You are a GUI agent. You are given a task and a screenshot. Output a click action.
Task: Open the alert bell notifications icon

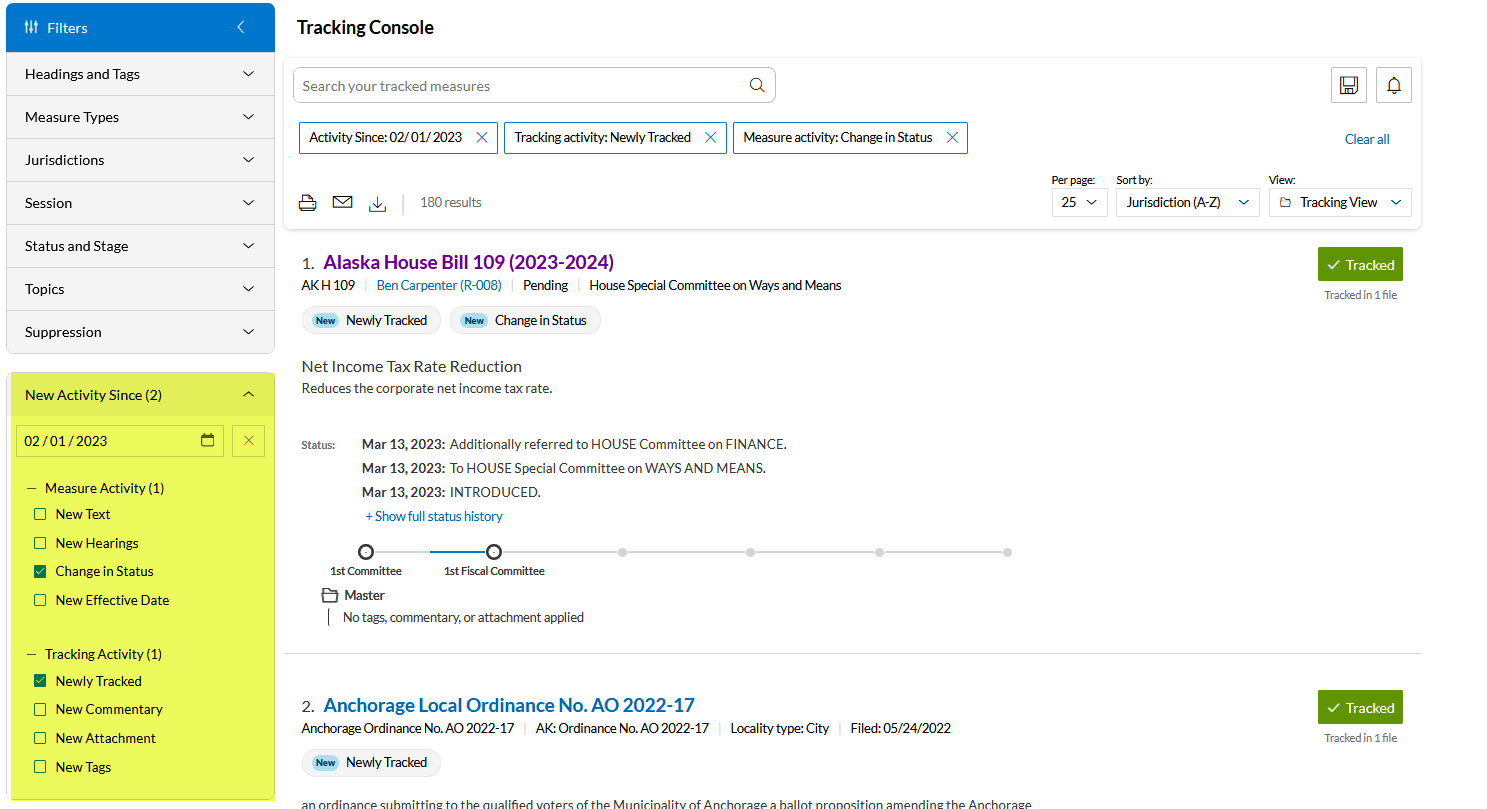pyautogui.click(x=1393, y=85)
